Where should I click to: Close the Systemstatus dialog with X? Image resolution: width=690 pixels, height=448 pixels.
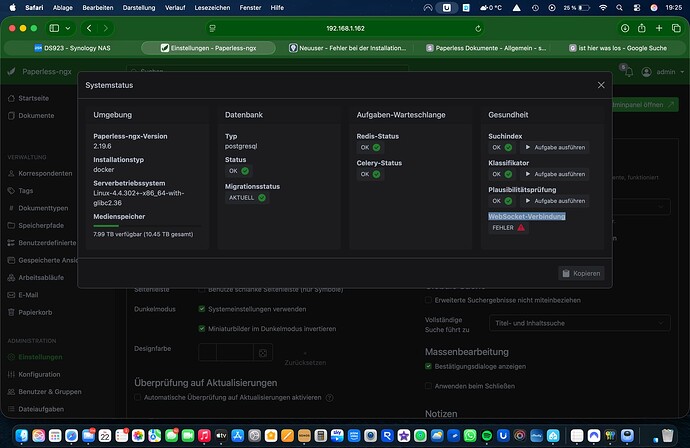tap(601, 85)
